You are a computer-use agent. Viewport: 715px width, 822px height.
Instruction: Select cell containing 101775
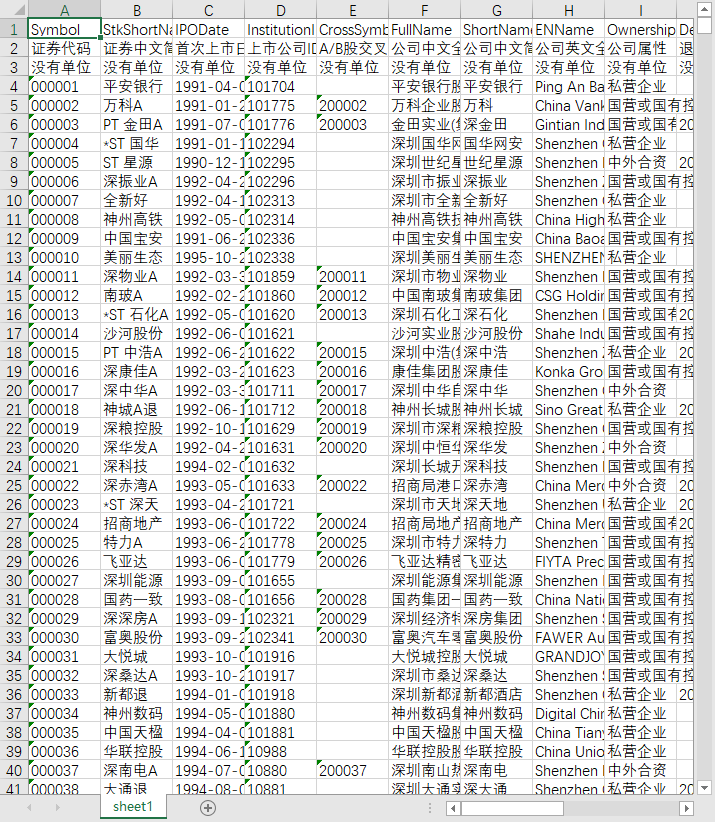click(x=280, y=105)
